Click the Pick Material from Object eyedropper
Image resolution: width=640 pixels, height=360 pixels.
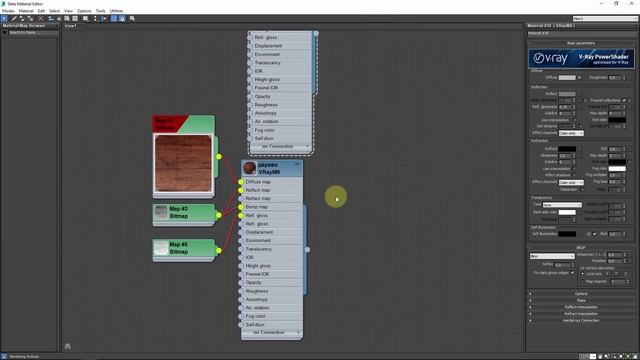click(14, 18)
